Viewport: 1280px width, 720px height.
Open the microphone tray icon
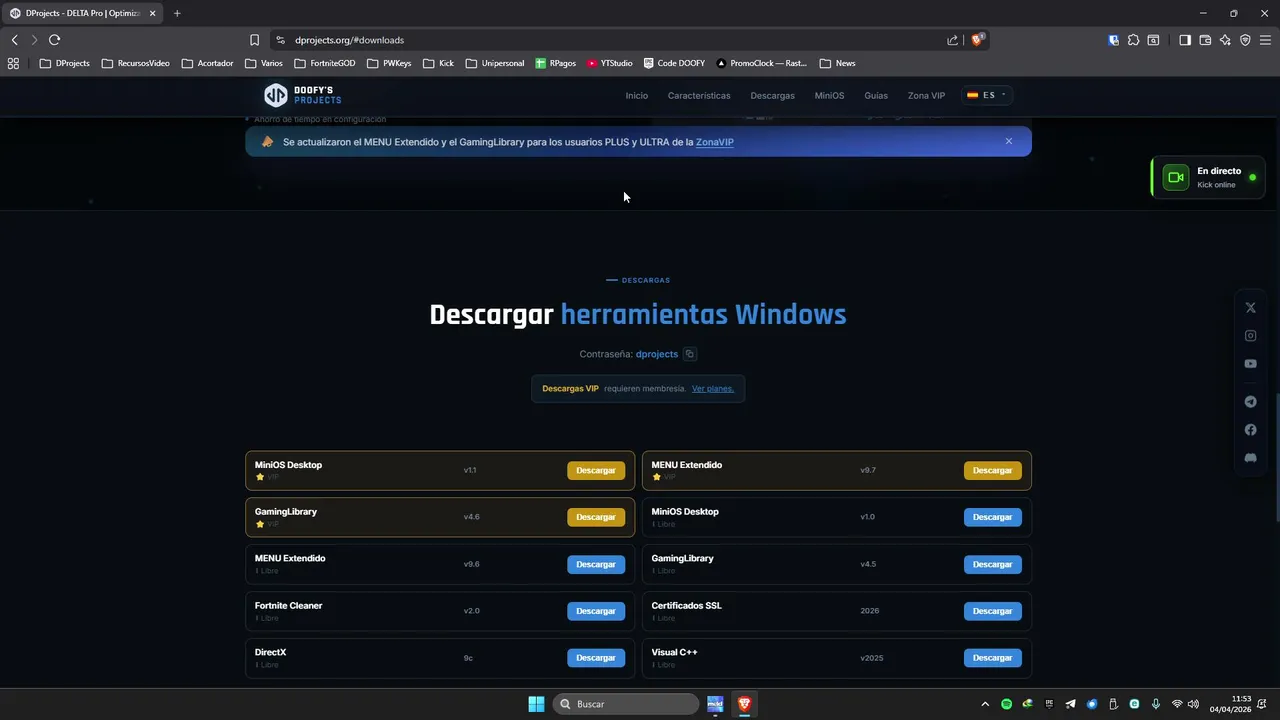[x=1156, y=704]
